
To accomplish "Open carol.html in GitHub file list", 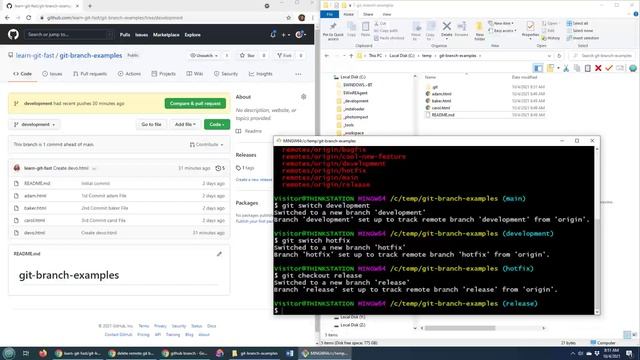I will pyautogui.click(x=34, y=220).
